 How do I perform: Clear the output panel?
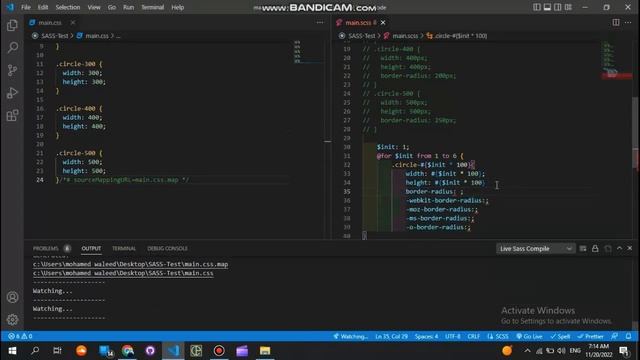583,249
